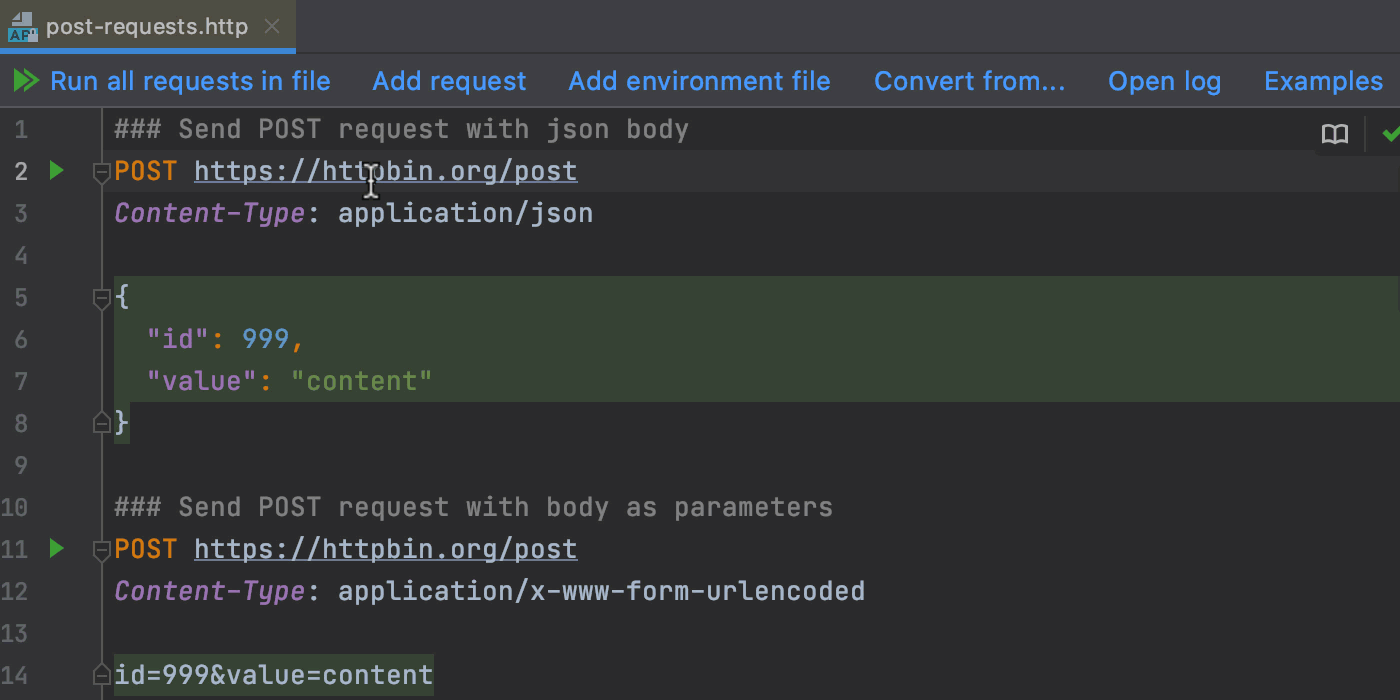Open the Convert from... menu

pos(969,81)
